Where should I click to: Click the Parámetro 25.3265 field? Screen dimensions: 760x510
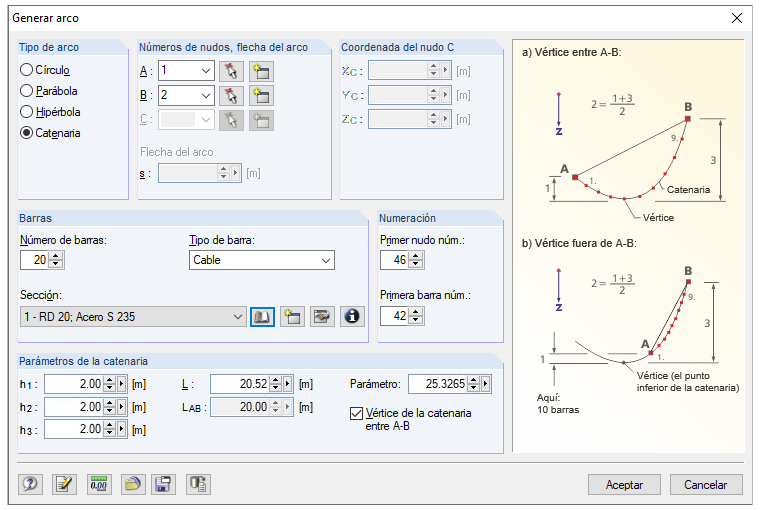[x=438, y=384]
